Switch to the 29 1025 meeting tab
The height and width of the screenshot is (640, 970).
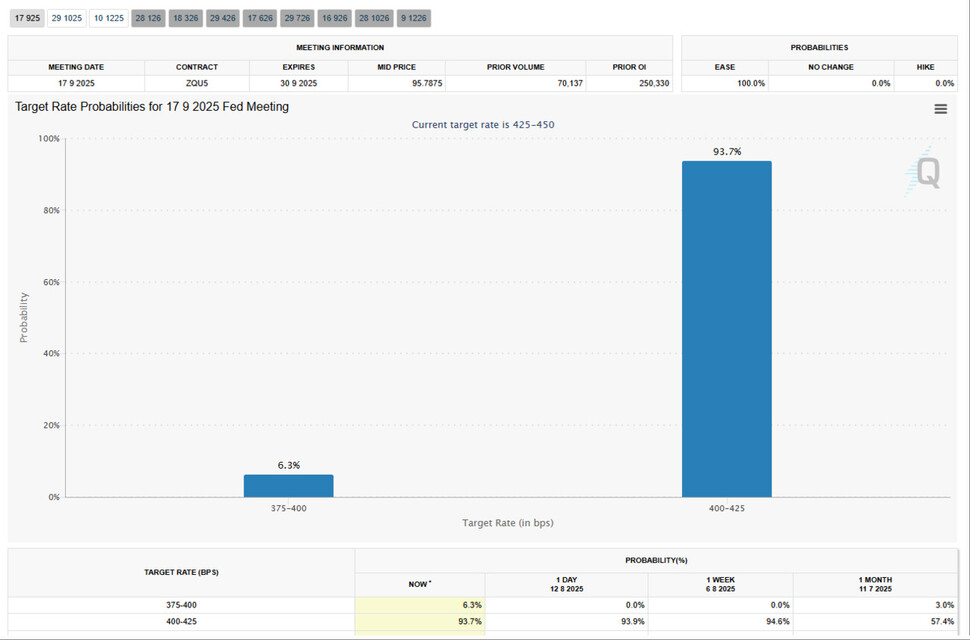click(x=67, y=18)
